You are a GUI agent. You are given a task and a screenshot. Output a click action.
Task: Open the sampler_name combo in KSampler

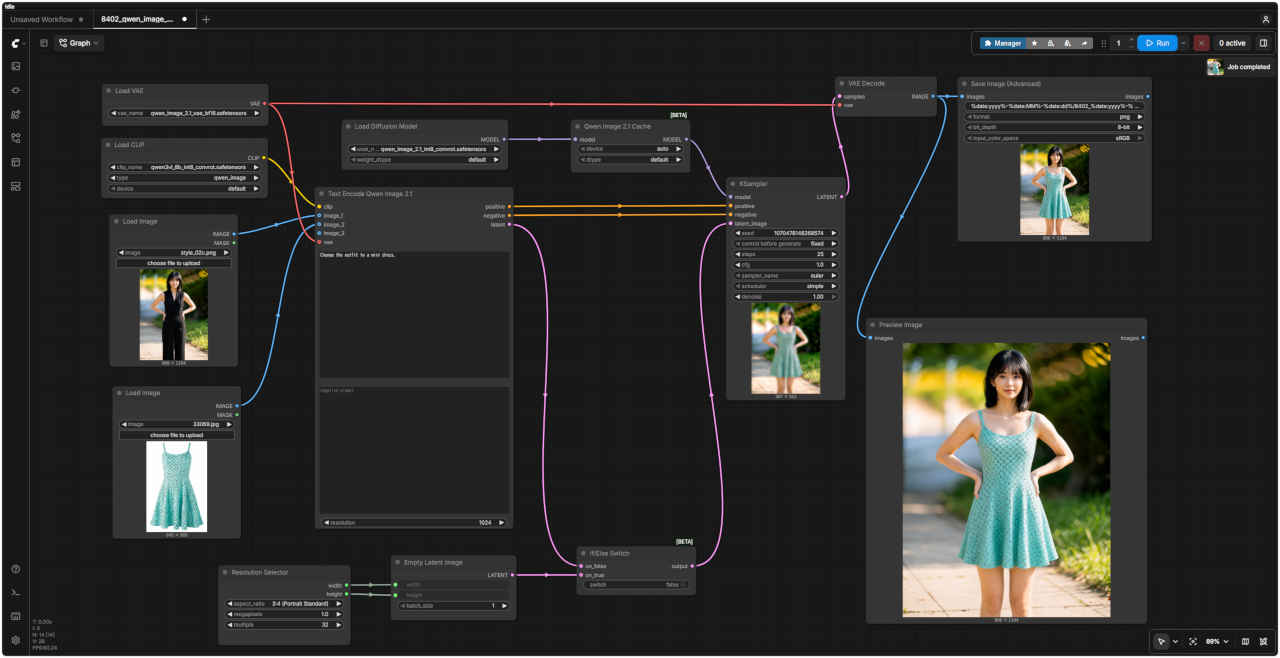pyautogui.click(x=787, y=275)
